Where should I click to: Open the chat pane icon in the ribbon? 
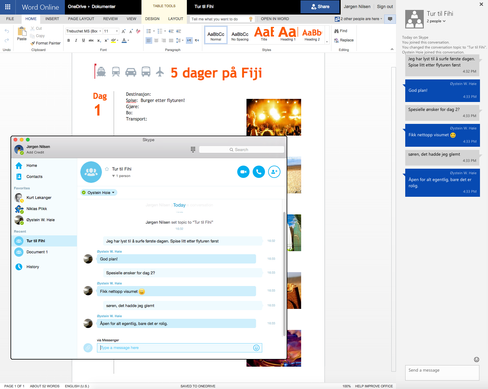pos(390,19)
